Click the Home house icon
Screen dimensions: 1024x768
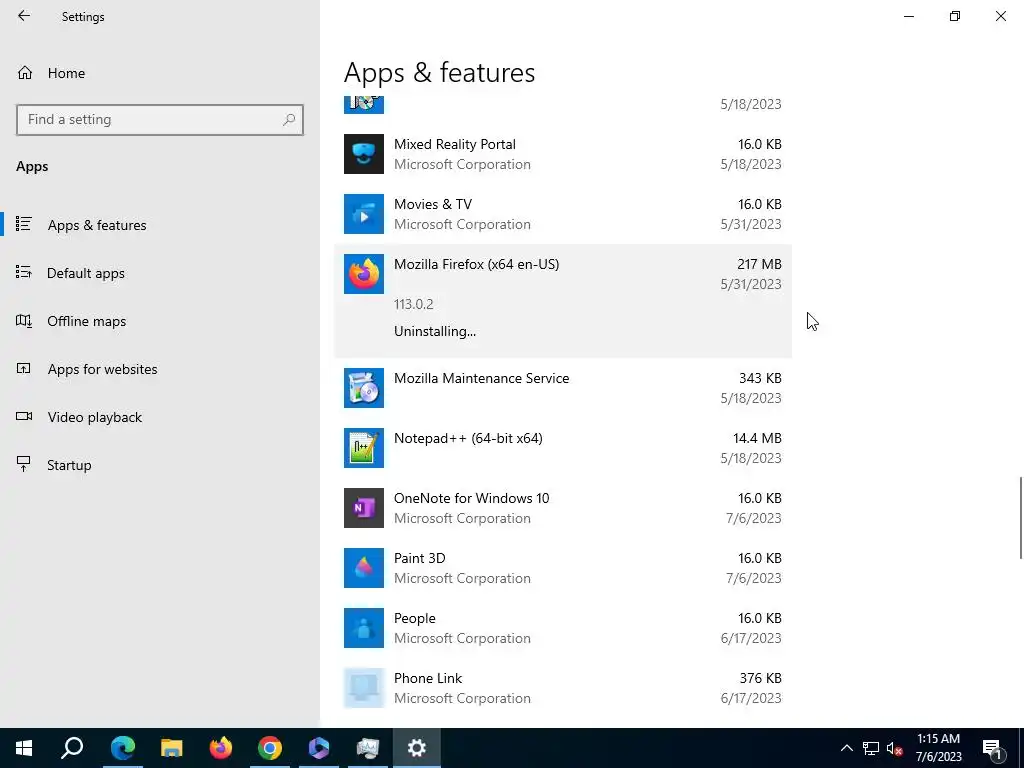point(25,72)
